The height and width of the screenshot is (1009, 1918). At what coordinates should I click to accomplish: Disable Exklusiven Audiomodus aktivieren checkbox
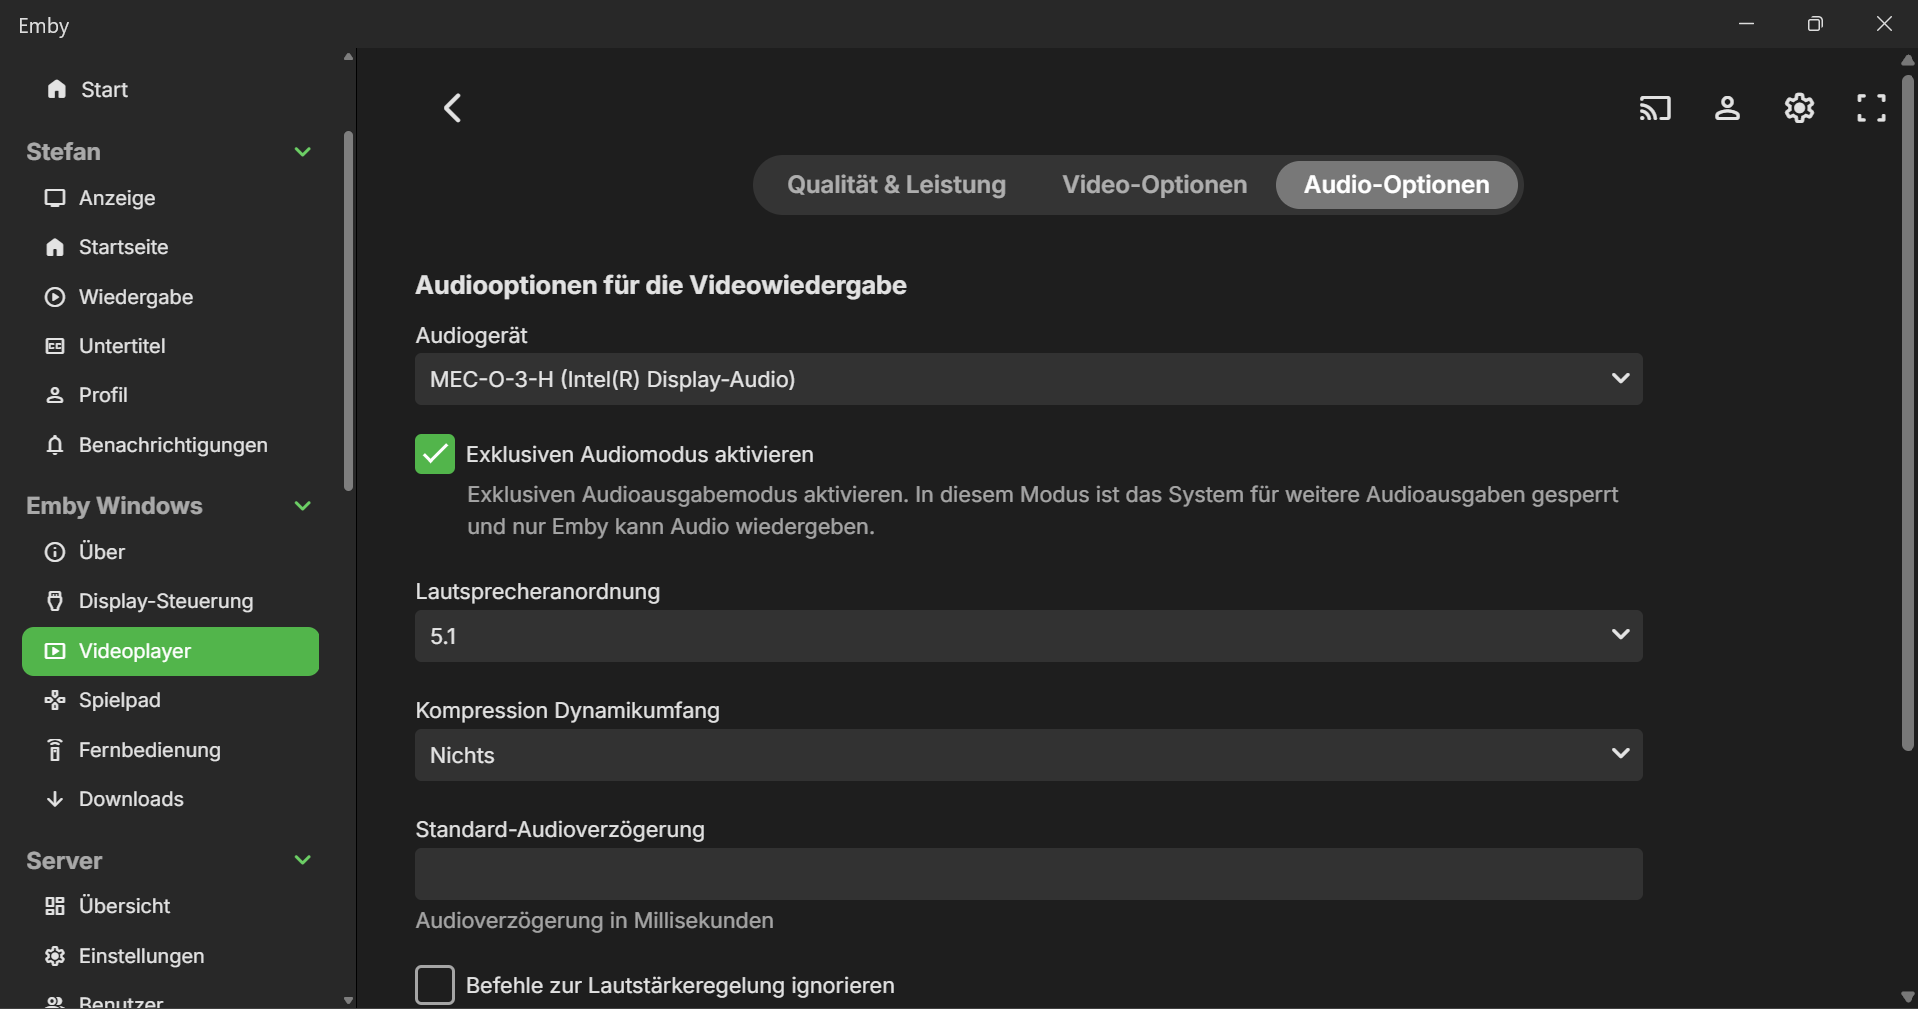click(435, 454)
